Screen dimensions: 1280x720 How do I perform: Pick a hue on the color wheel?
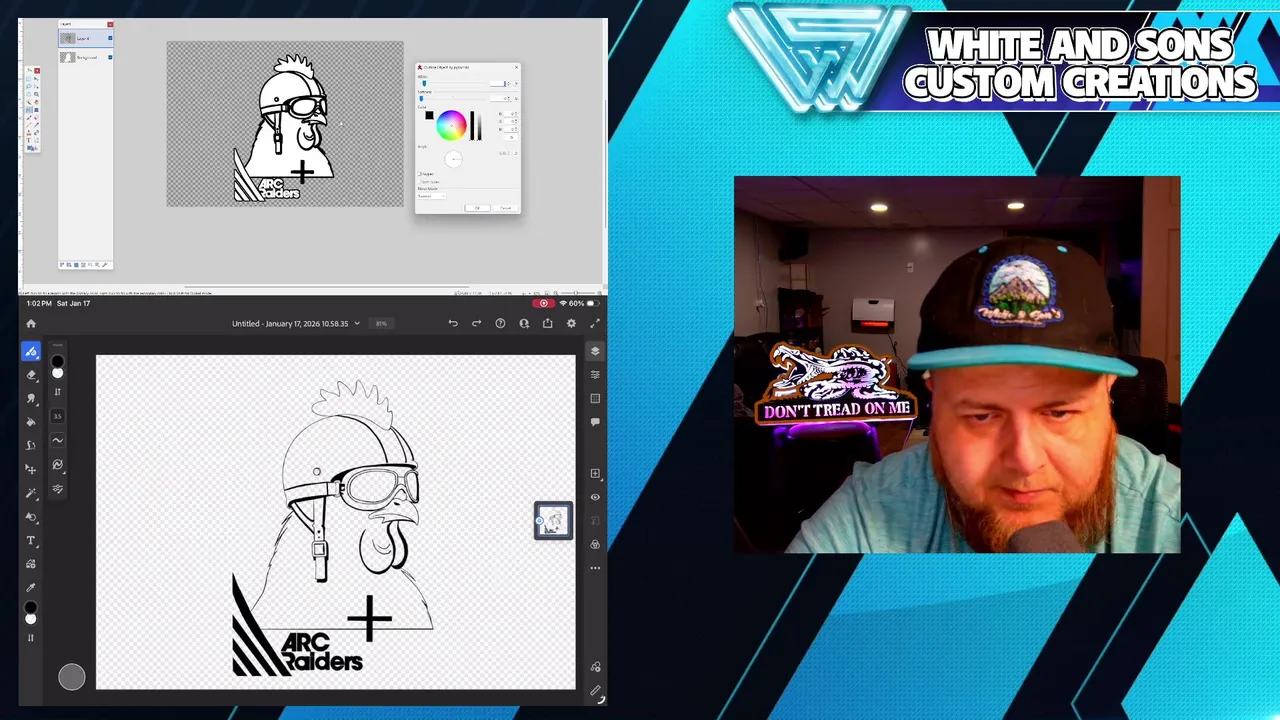point(451,125)
